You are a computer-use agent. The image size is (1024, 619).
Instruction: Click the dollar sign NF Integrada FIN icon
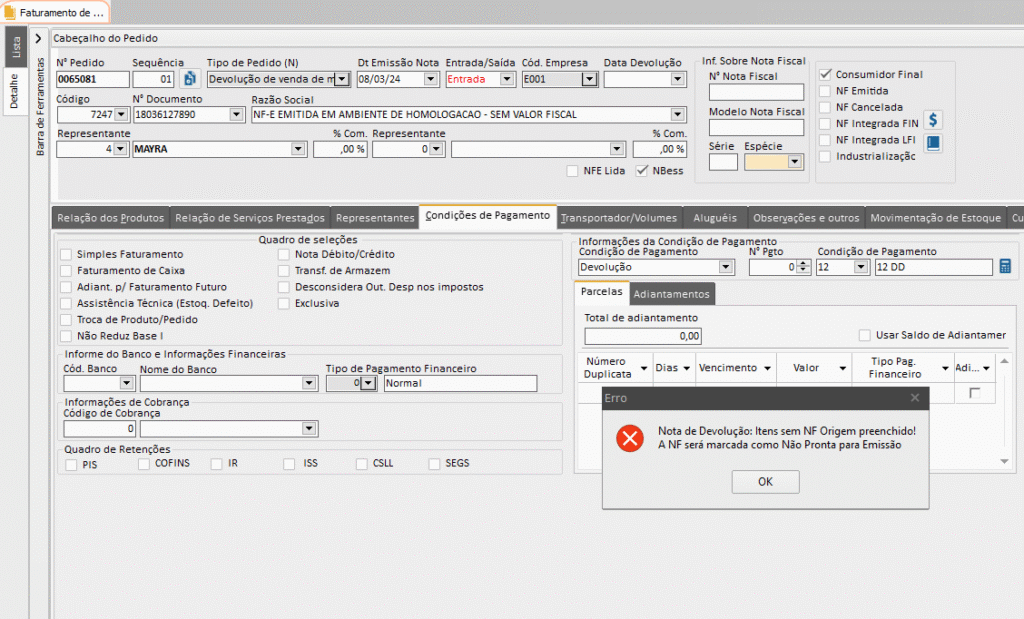933,120
